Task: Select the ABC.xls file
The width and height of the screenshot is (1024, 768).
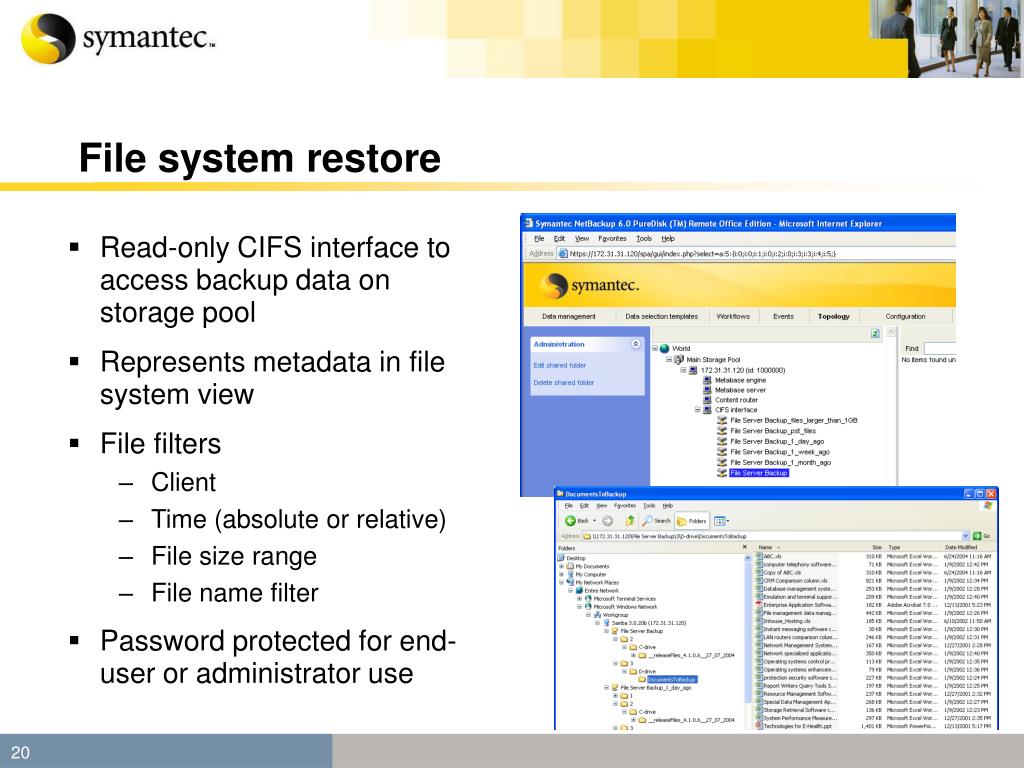Action: (x=773, y=556)
